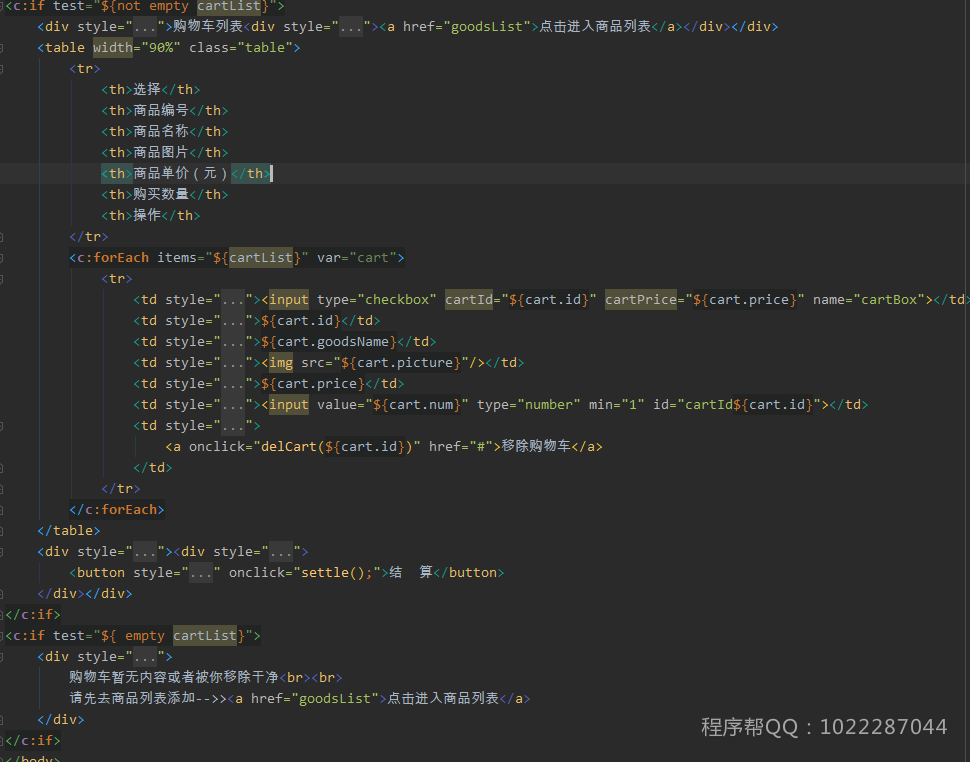Click settle(); onclick handler

coord(337,573)
